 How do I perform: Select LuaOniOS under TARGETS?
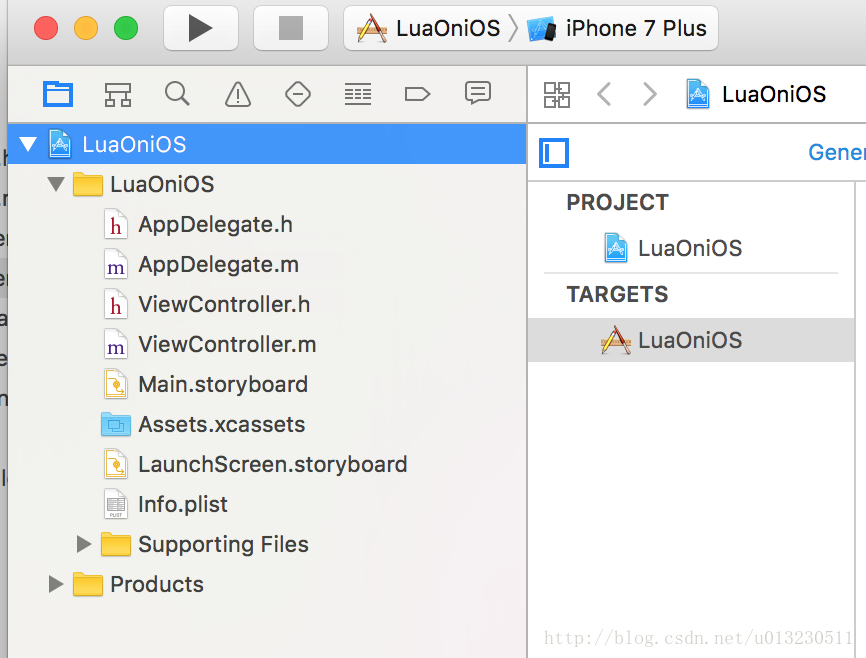click(x=689, y=341)
